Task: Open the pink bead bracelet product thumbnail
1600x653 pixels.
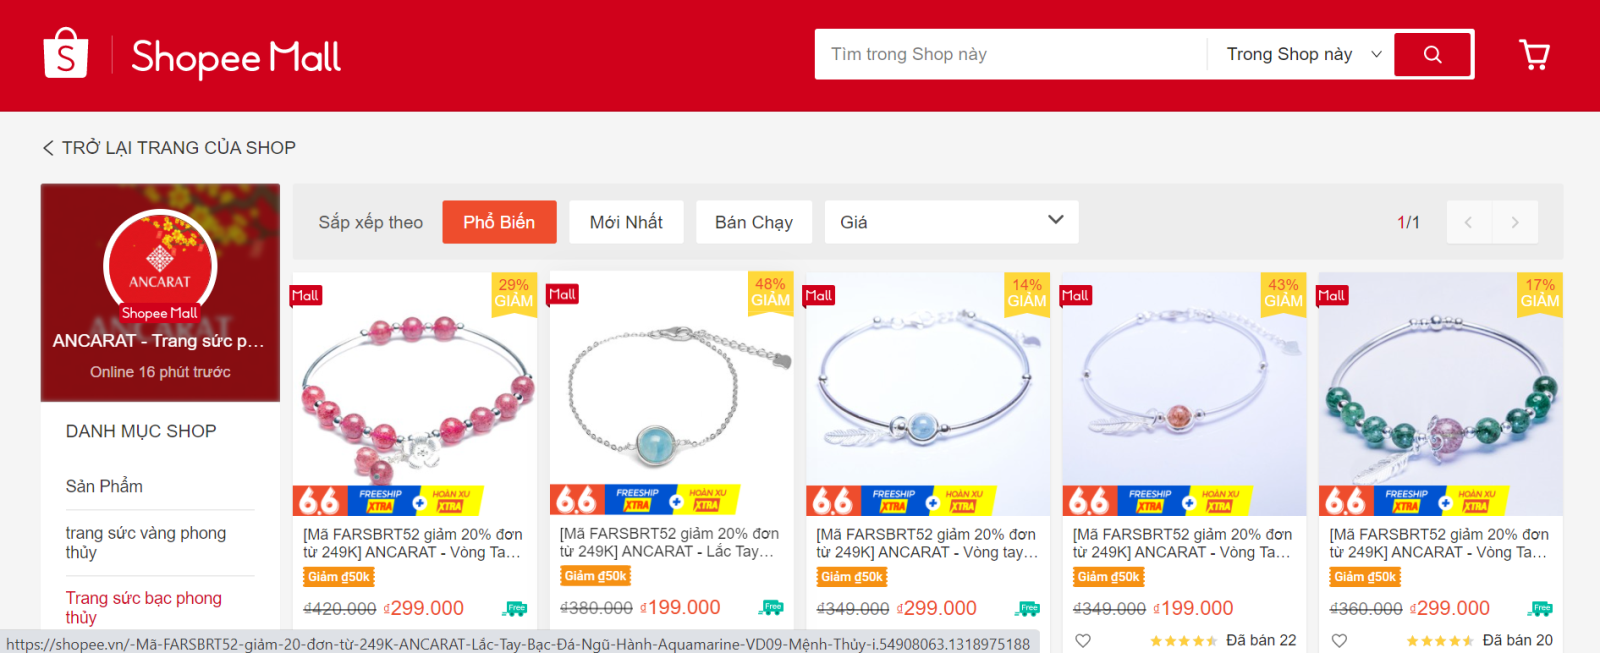Action: [x=414, y=393]
